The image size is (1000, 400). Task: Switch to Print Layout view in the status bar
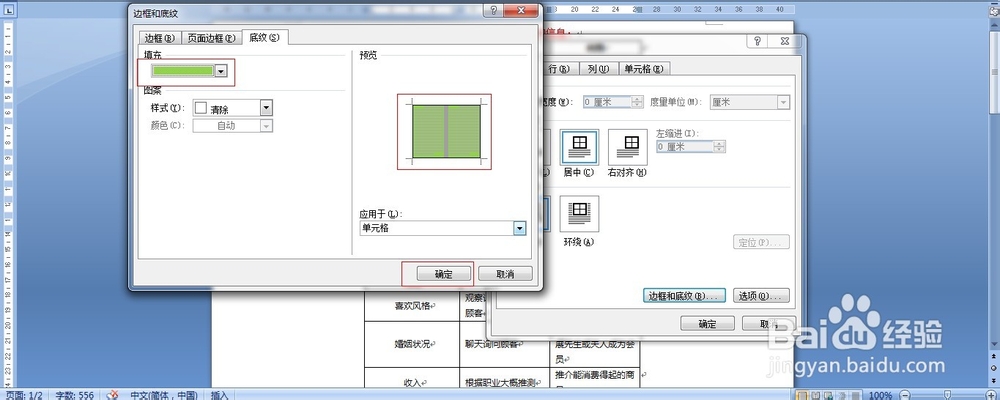pos(801,396)
